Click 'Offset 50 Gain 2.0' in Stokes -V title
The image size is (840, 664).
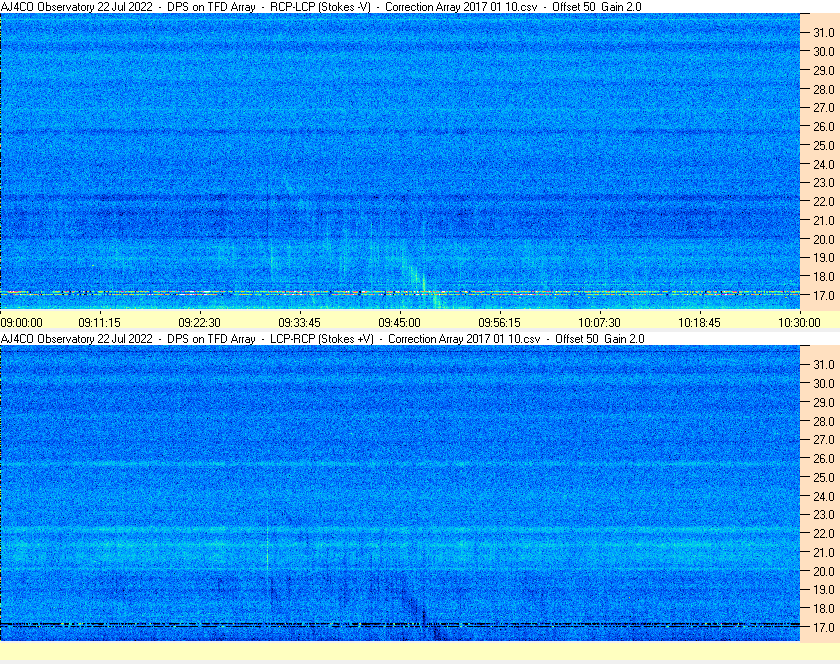pos(597,7)
